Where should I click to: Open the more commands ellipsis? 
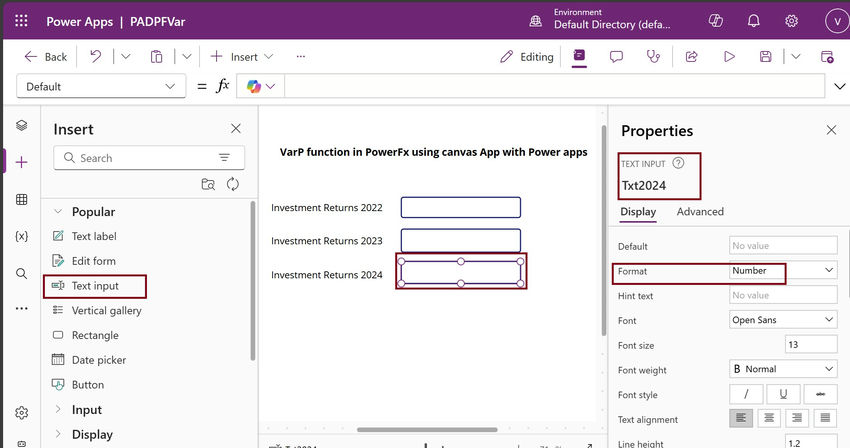[300, 56]
